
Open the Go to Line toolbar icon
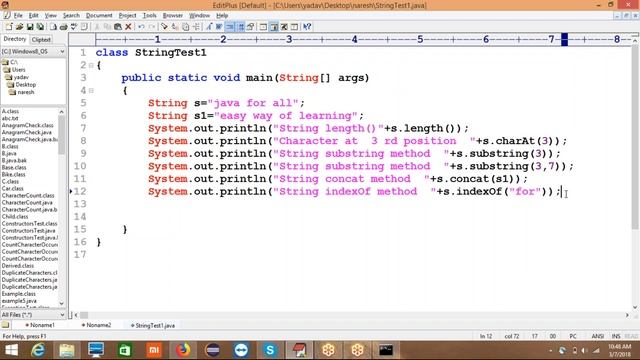[196, 27]
